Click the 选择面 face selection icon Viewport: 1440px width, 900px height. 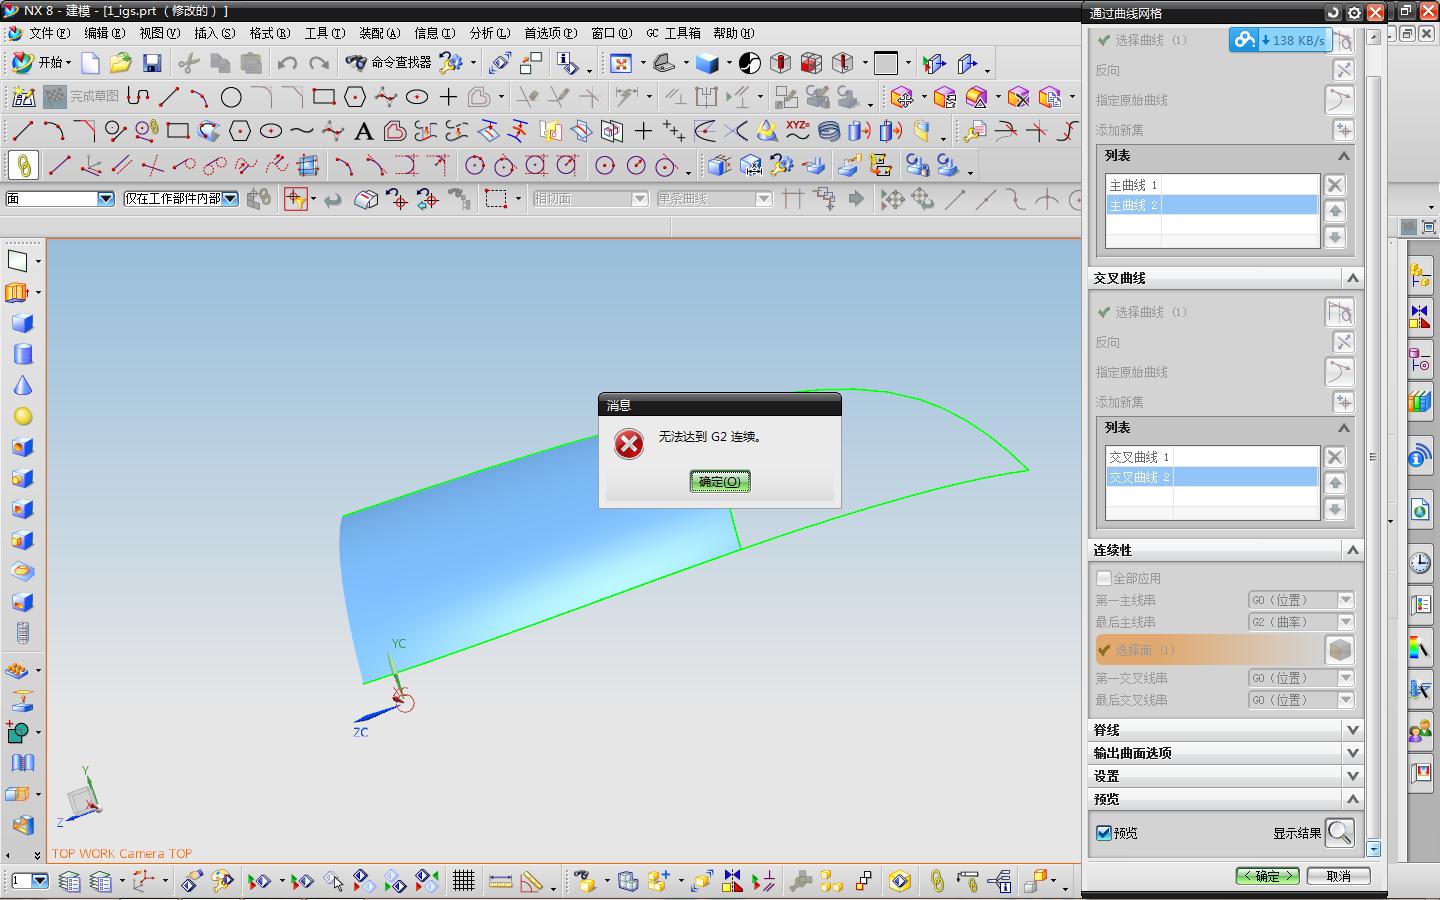coord(1340,650)
